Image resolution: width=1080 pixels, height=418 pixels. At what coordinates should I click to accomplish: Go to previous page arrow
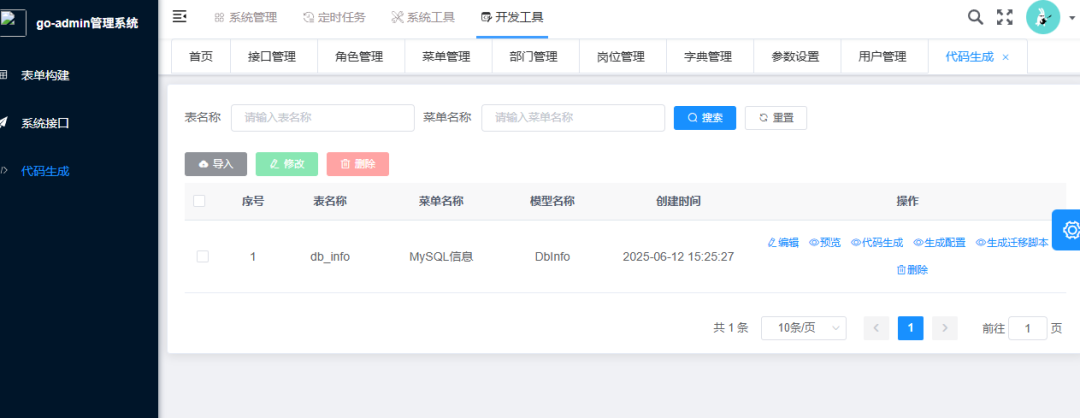[876, 328]
